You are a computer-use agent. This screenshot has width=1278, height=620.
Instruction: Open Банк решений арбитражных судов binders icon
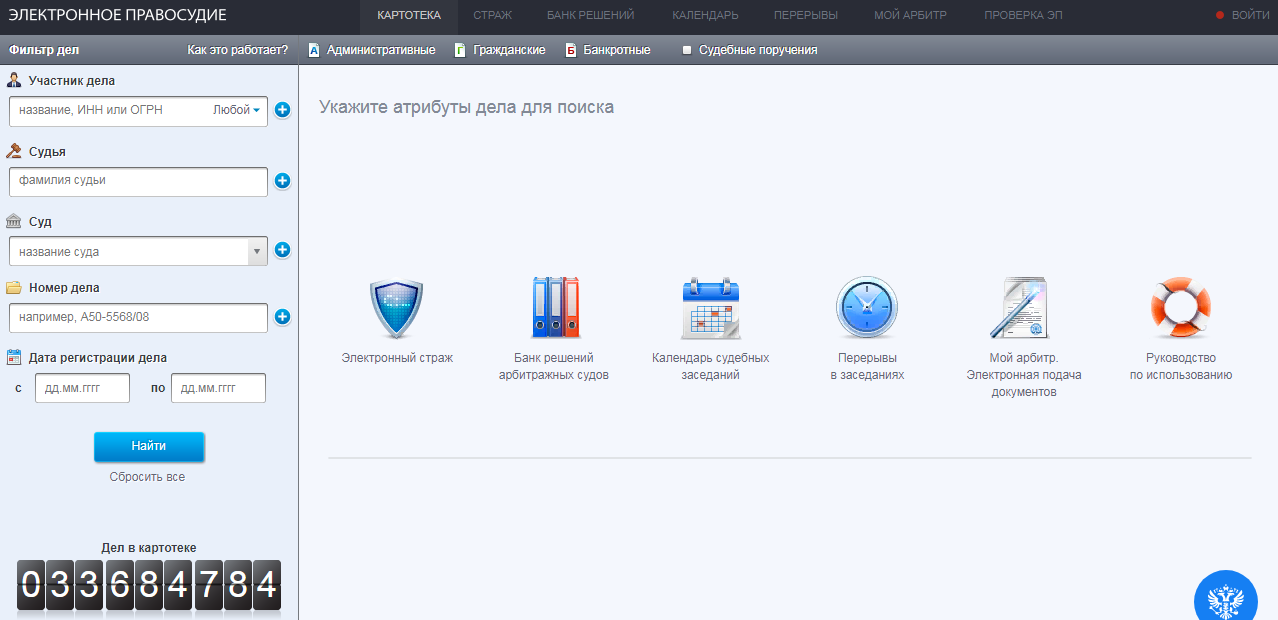tap(554, 308)
